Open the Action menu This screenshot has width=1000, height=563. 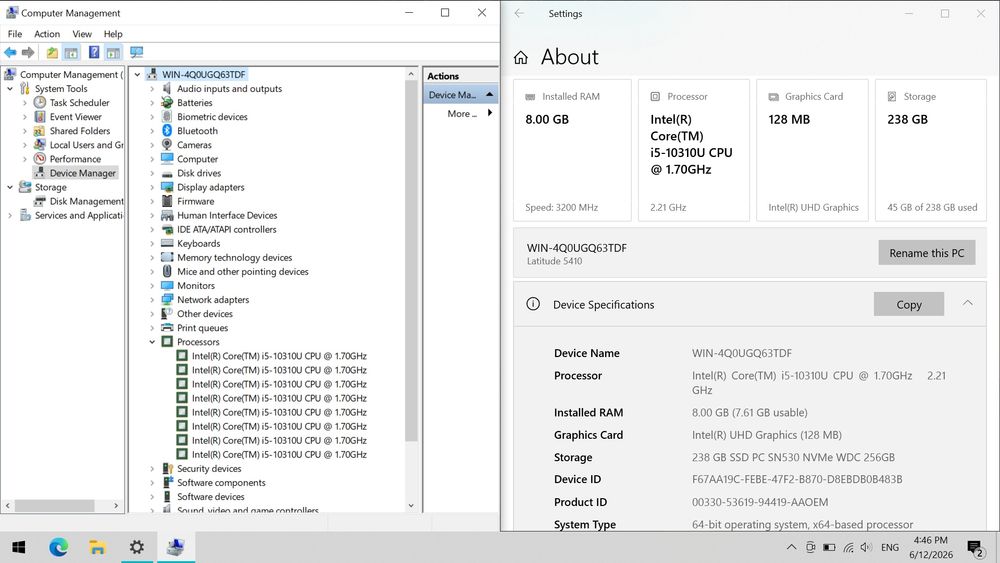point(47,34)
